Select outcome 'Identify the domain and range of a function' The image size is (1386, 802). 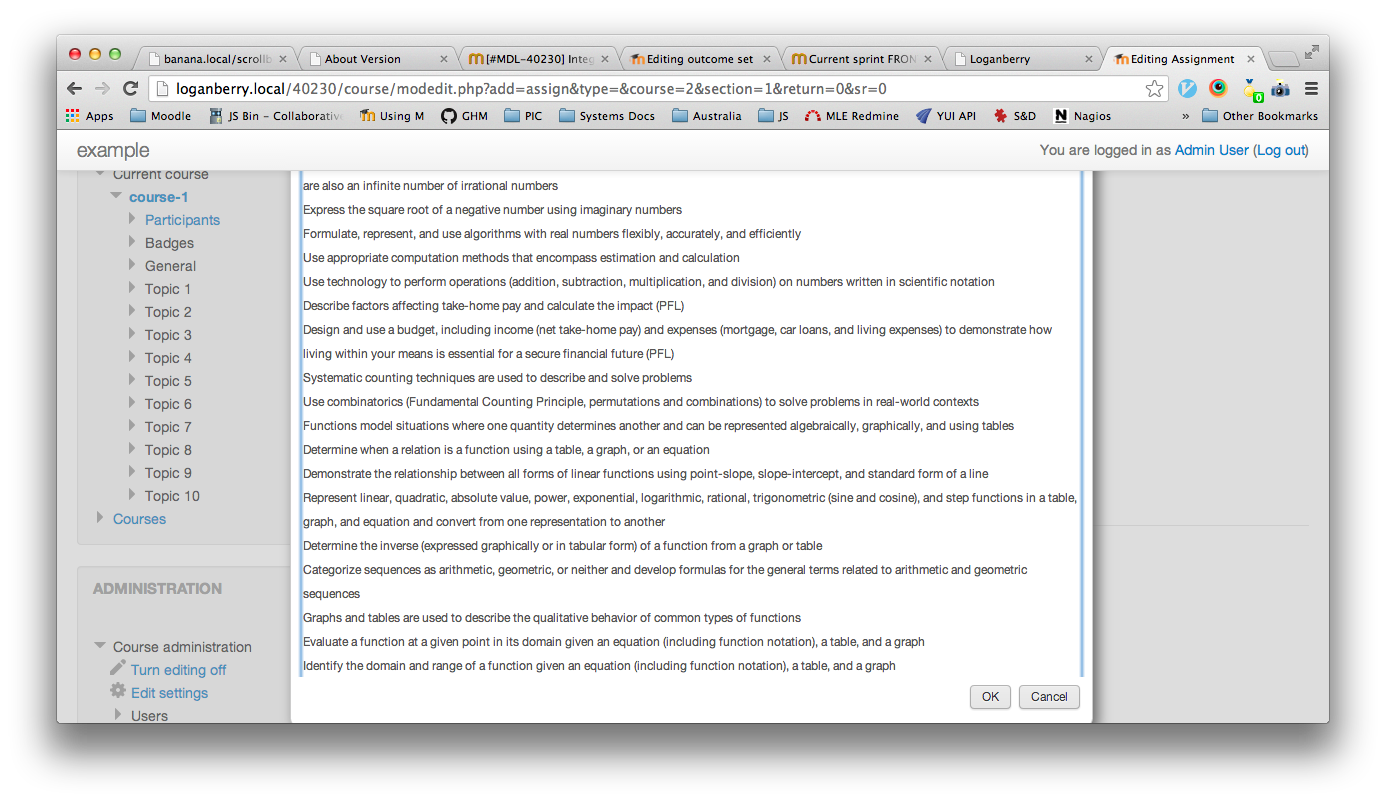coord(599,666)
